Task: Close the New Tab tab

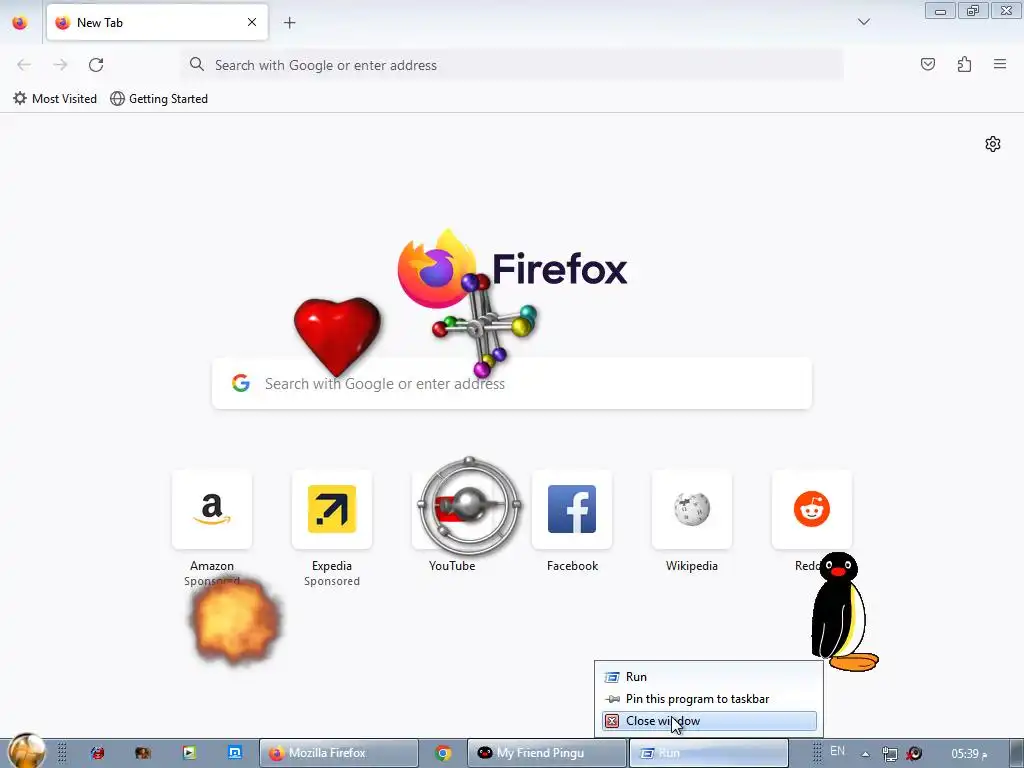Action: coord(251,23)
